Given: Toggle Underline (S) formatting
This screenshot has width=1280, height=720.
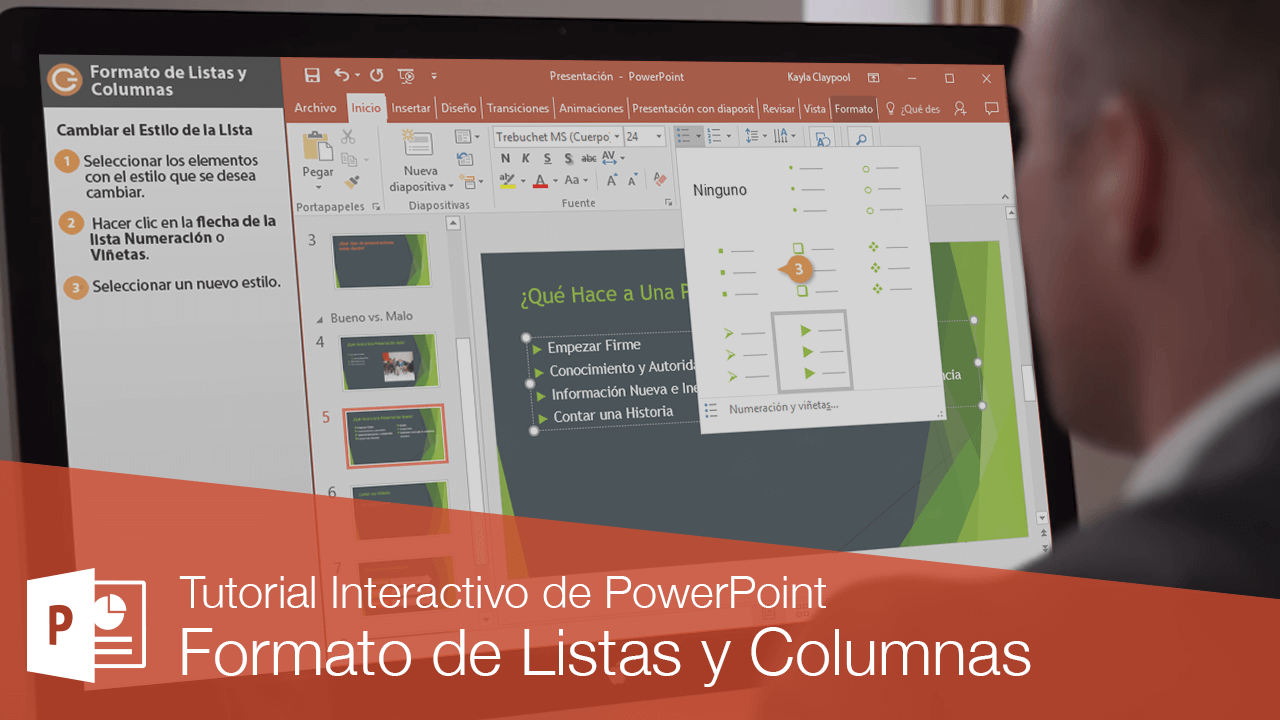Looking at the screenshot, I should 547,158.
